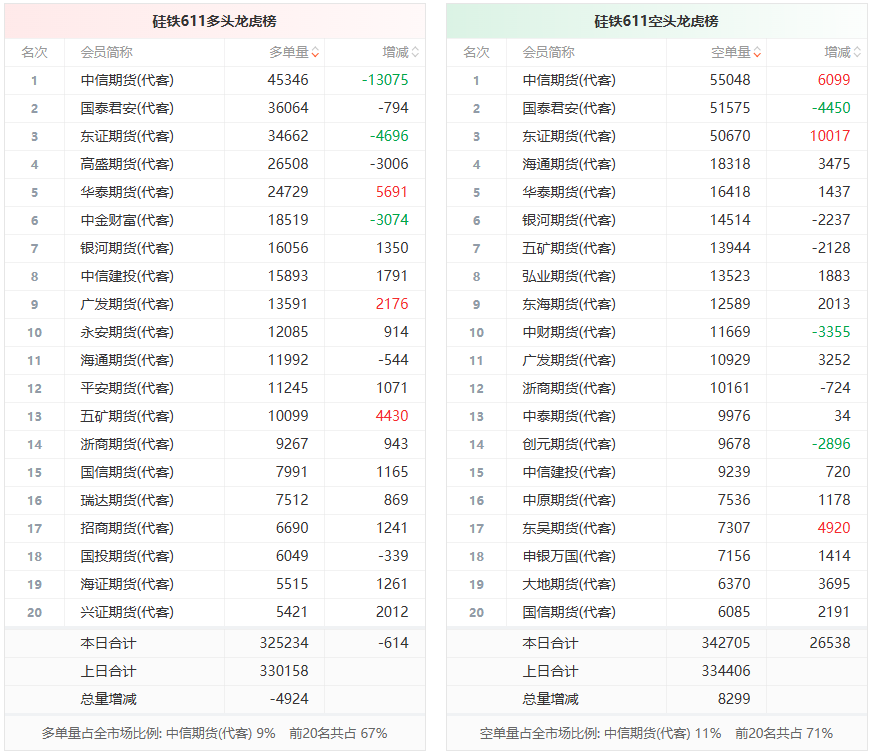
Task: Sort long table by 多单量 arrow icon
Action: click(315, 53)
